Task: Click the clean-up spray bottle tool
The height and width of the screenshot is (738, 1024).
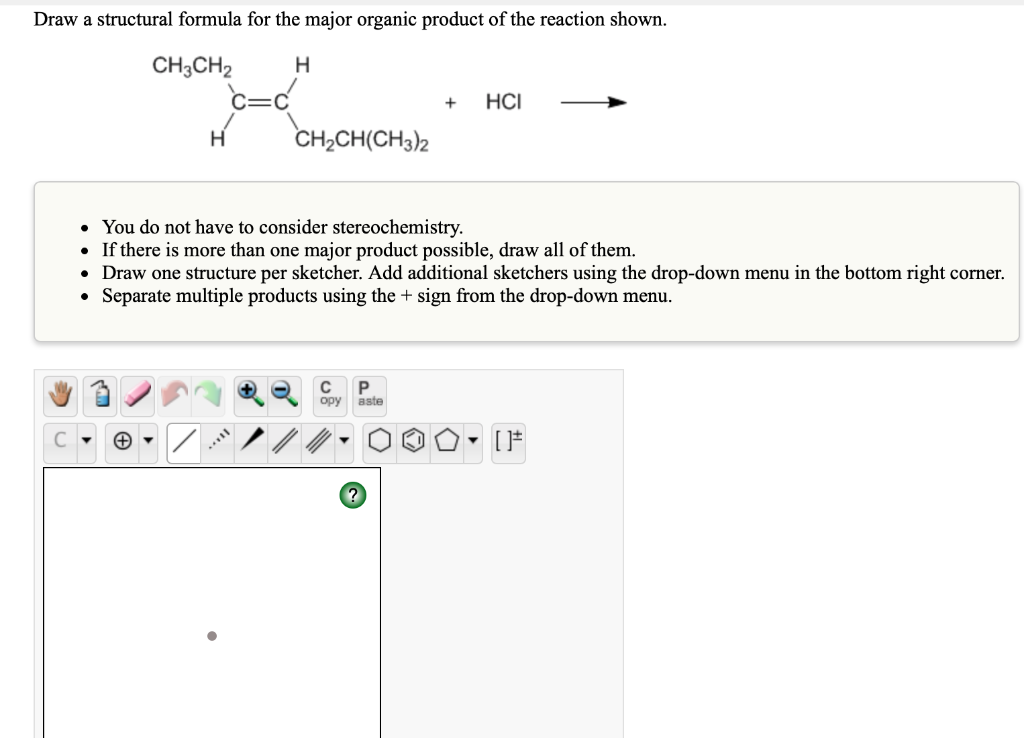Action: (x=99, y=395)
